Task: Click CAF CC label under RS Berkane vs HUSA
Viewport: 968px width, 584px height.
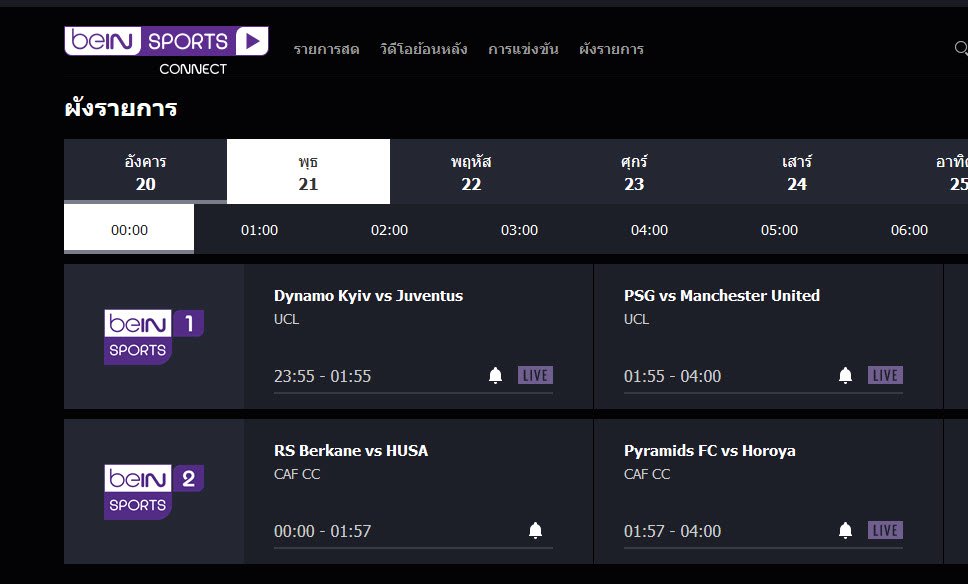Action: pos(297,474)
